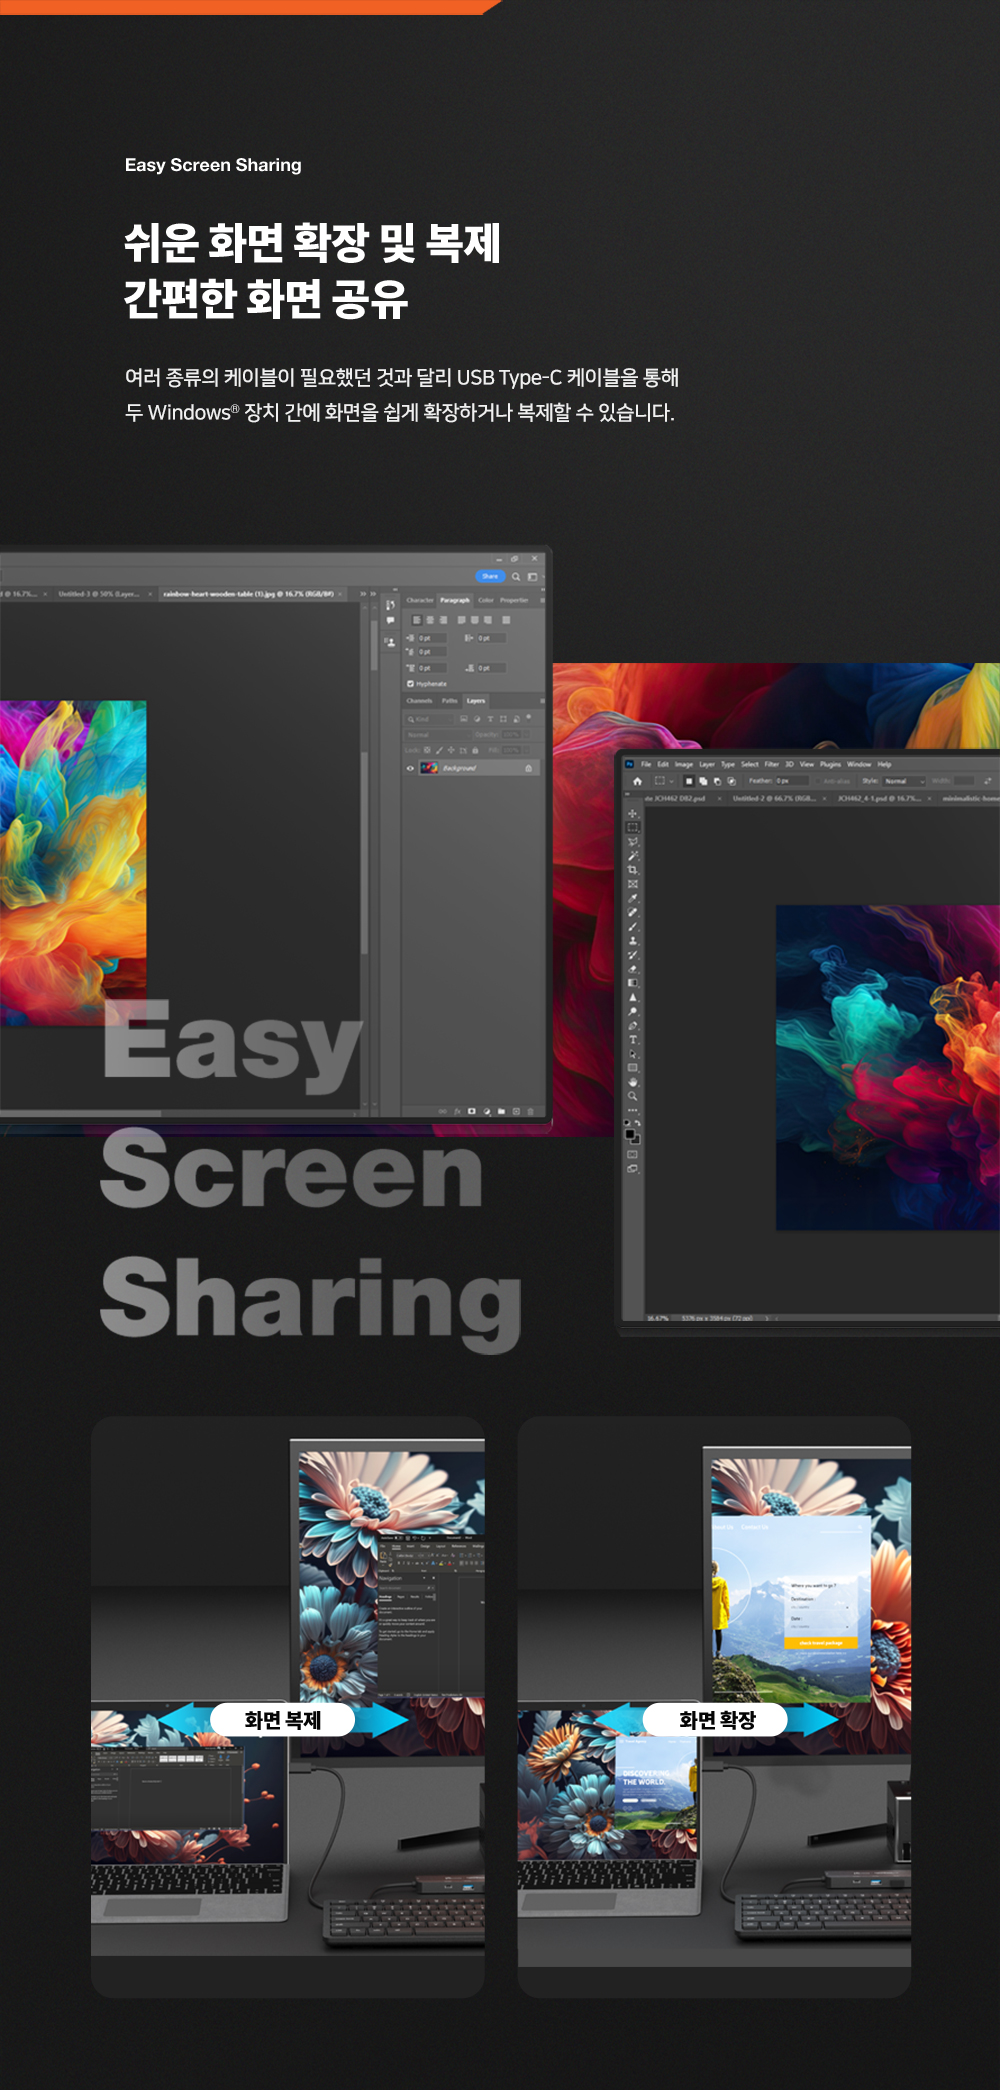The width and height of the screenshot is (1000, 2090).
Task: Select the Crop tool
Action: click(x=632, y=870)
